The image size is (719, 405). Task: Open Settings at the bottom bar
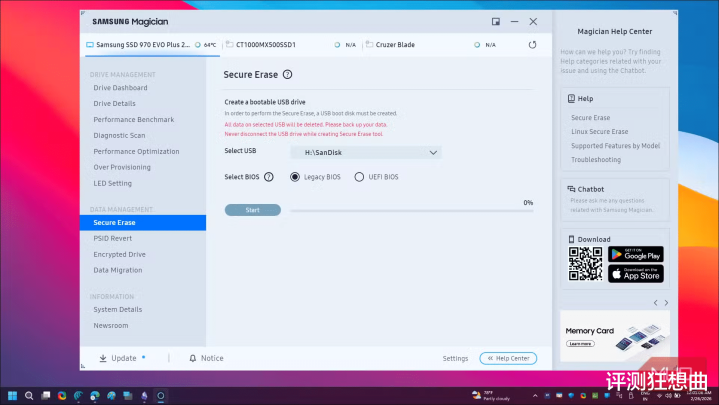455,358
